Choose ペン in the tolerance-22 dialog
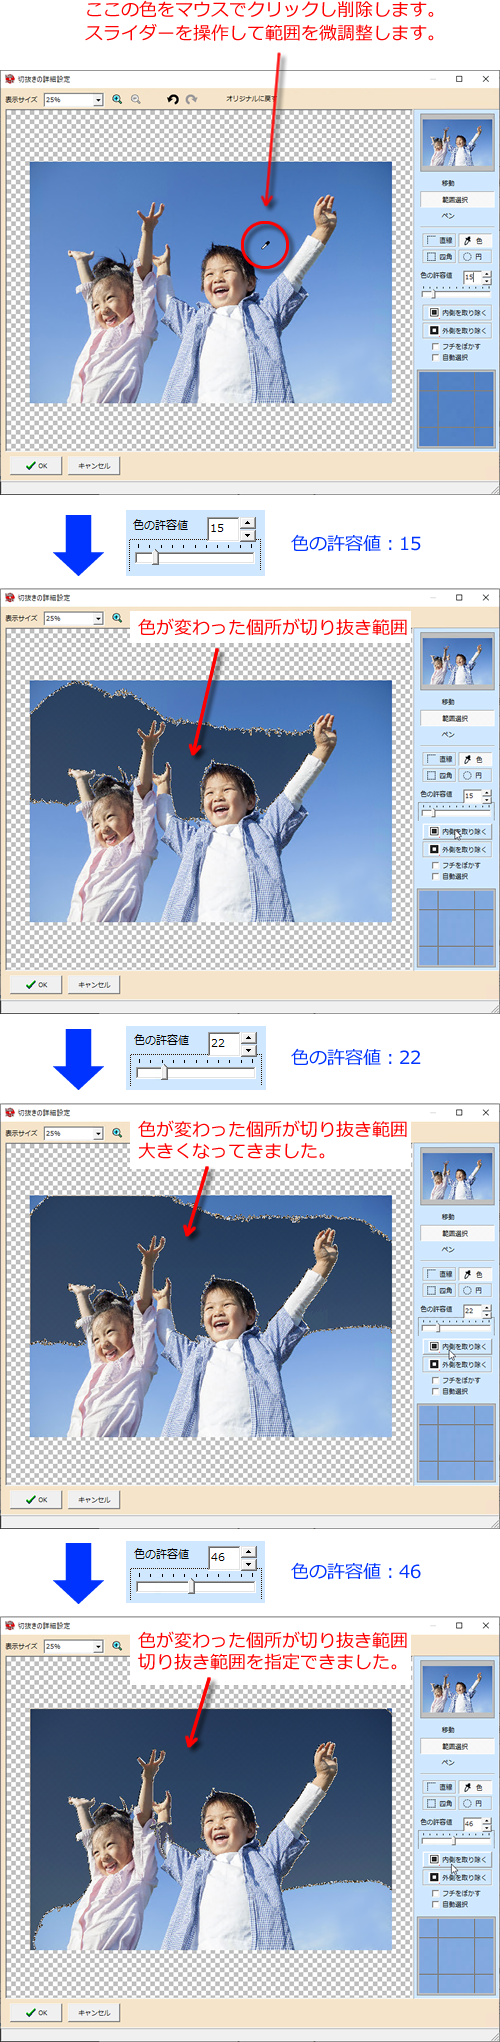This screenshot has width=500, height=2042. pyautogui.click(x=448, y=1249)
